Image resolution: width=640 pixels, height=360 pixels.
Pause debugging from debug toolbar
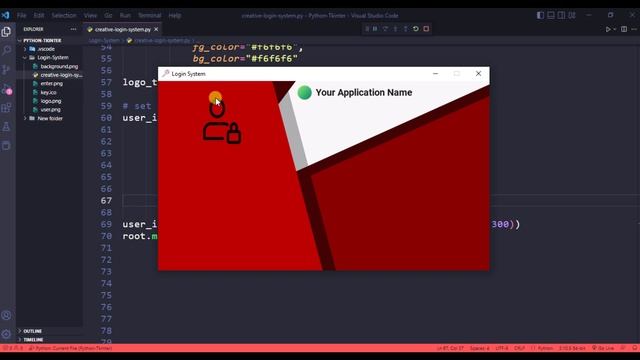[x=375, y=29]
